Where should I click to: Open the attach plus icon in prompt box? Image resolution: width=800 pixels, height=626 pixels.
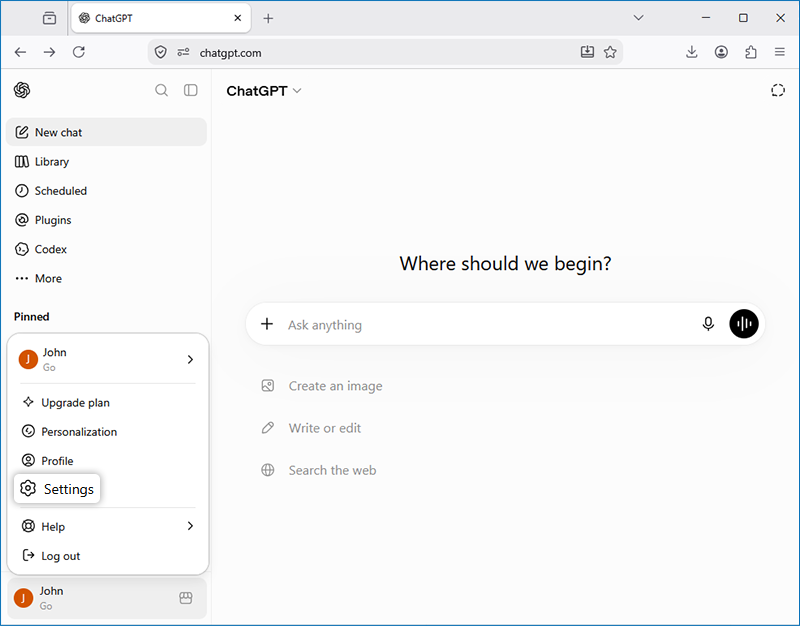tap(267, 323)
